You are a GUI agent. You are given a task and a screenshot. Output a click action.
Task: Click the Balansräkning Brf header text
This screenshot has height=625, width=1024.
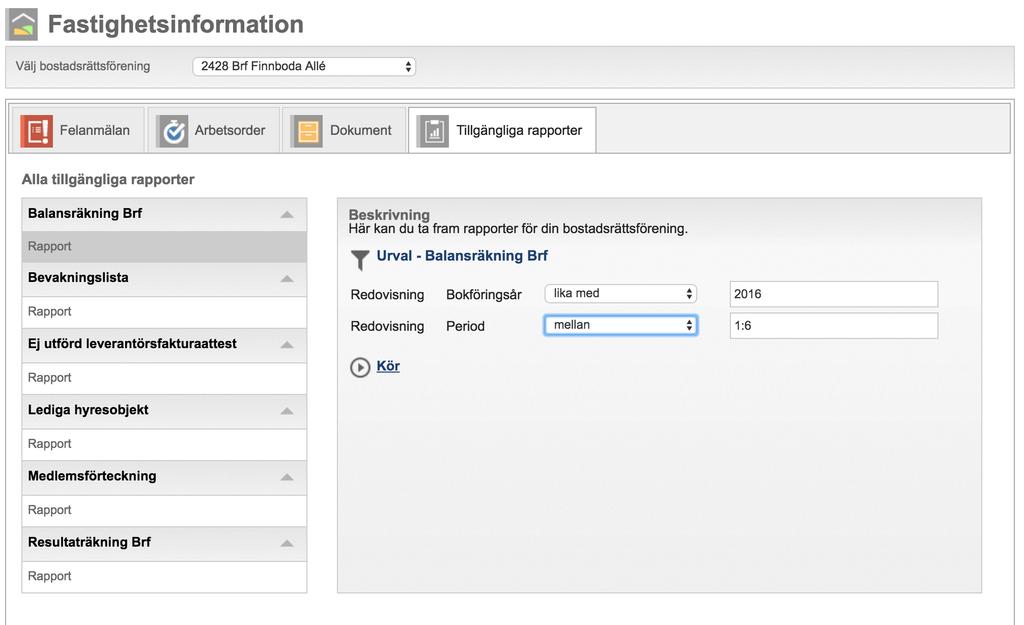(x=85, y=214)
